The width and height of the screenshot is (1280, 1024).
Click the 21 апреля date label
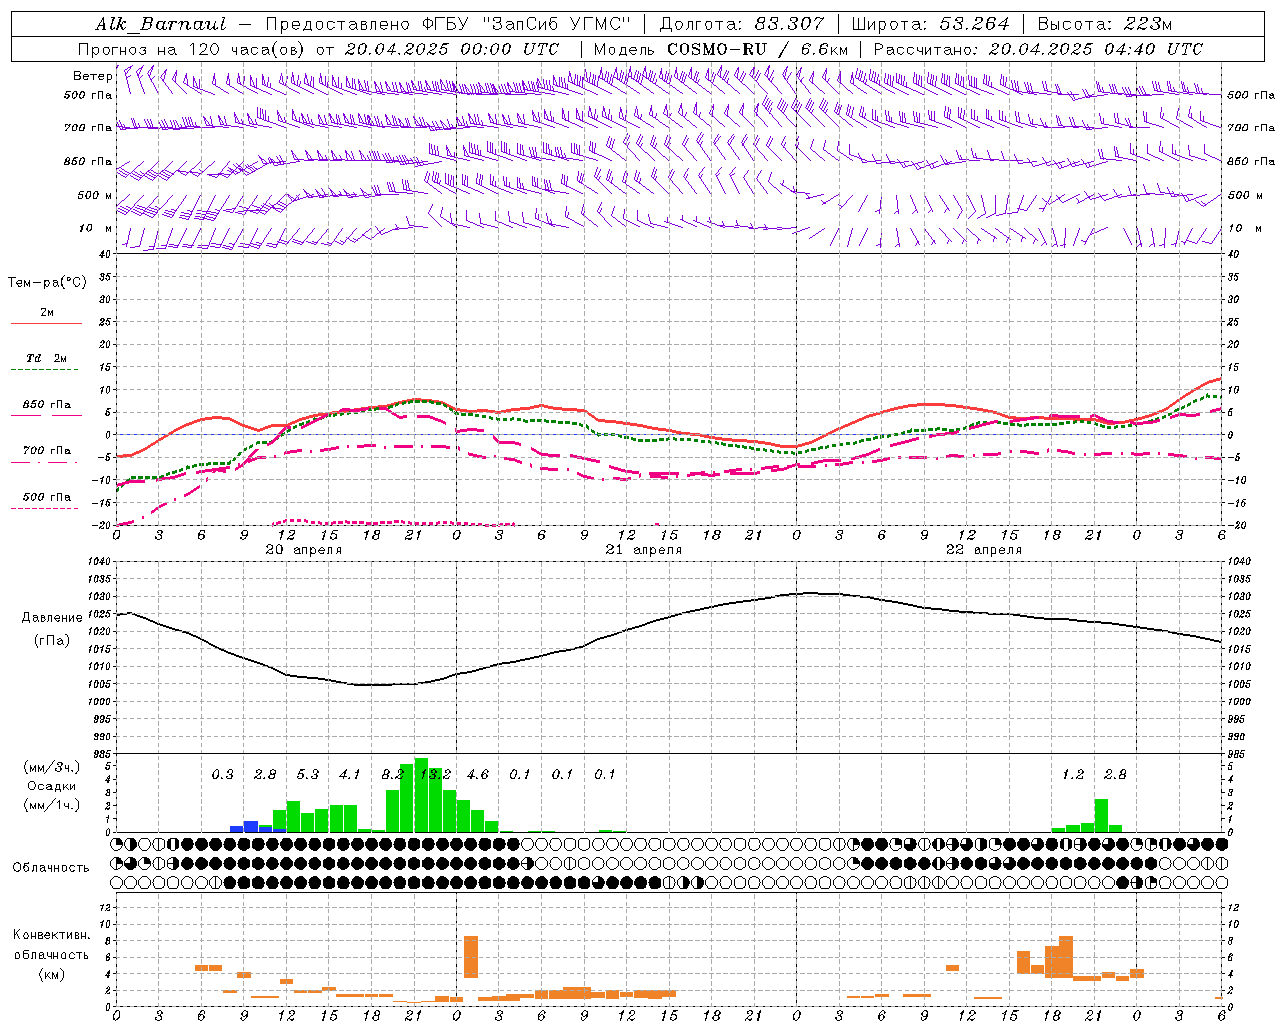(644, 550)
